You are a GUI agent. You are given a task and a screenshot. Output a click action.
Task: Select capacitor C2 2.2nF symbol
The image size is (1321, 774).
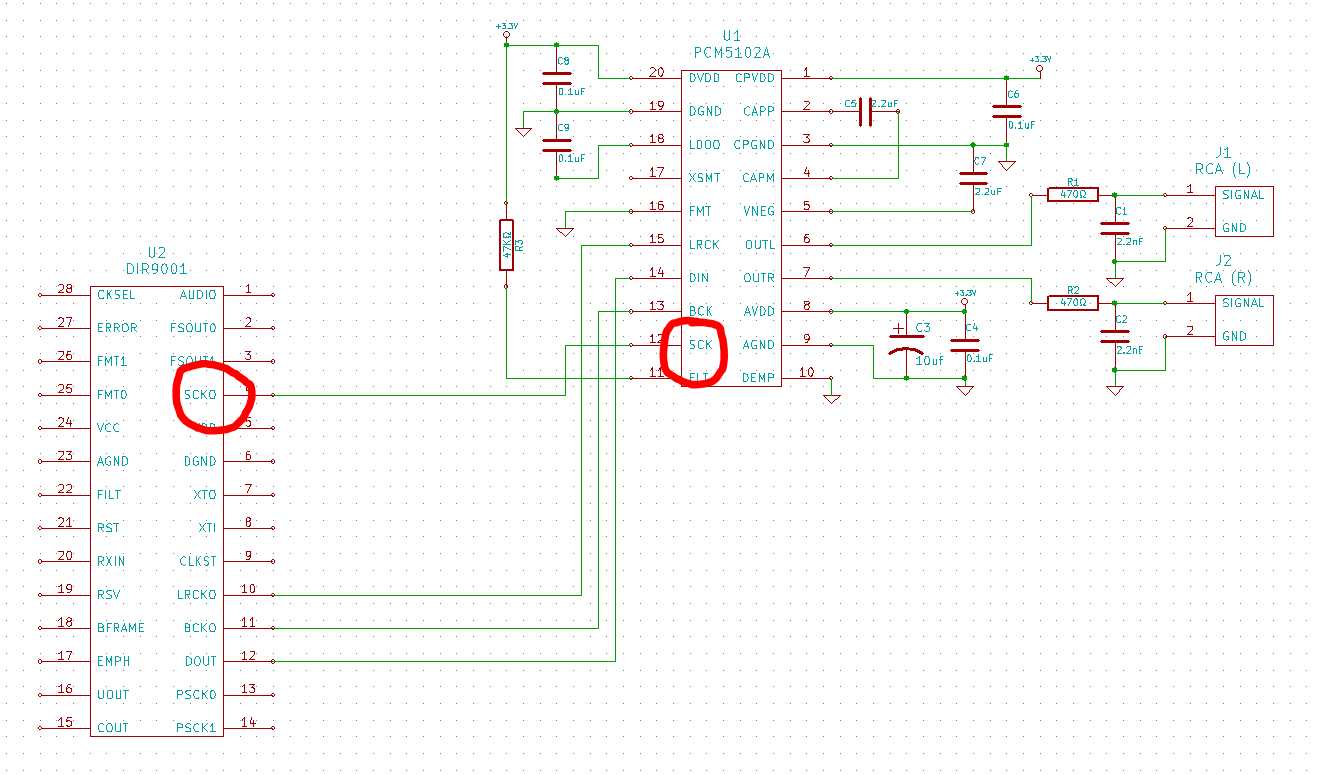[x=1115, y=336]
